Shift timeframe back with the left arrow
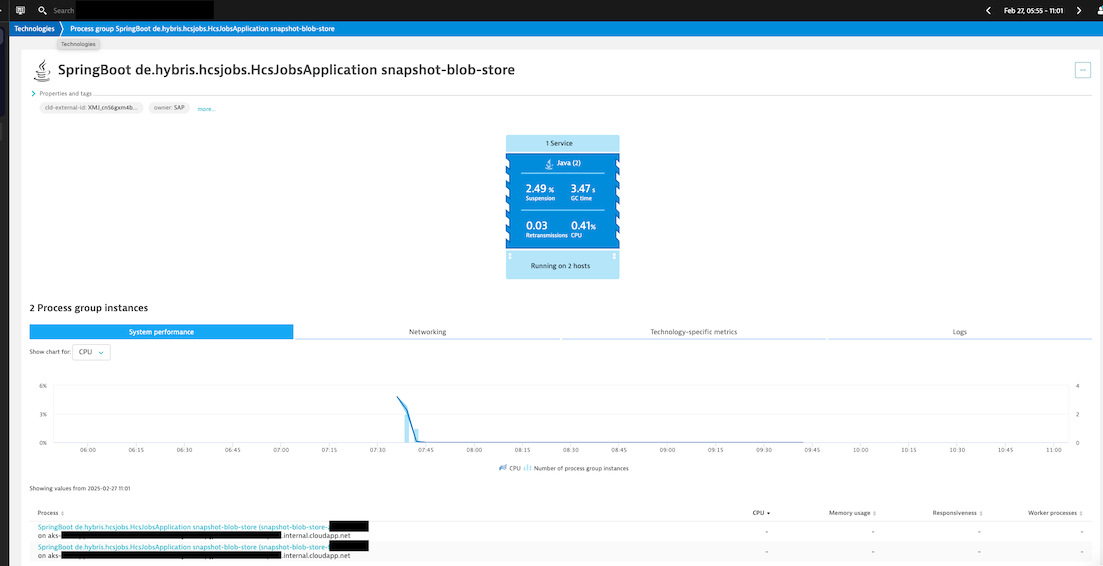This screenshot has height=566, width=1103. click(x=988, y=11)
